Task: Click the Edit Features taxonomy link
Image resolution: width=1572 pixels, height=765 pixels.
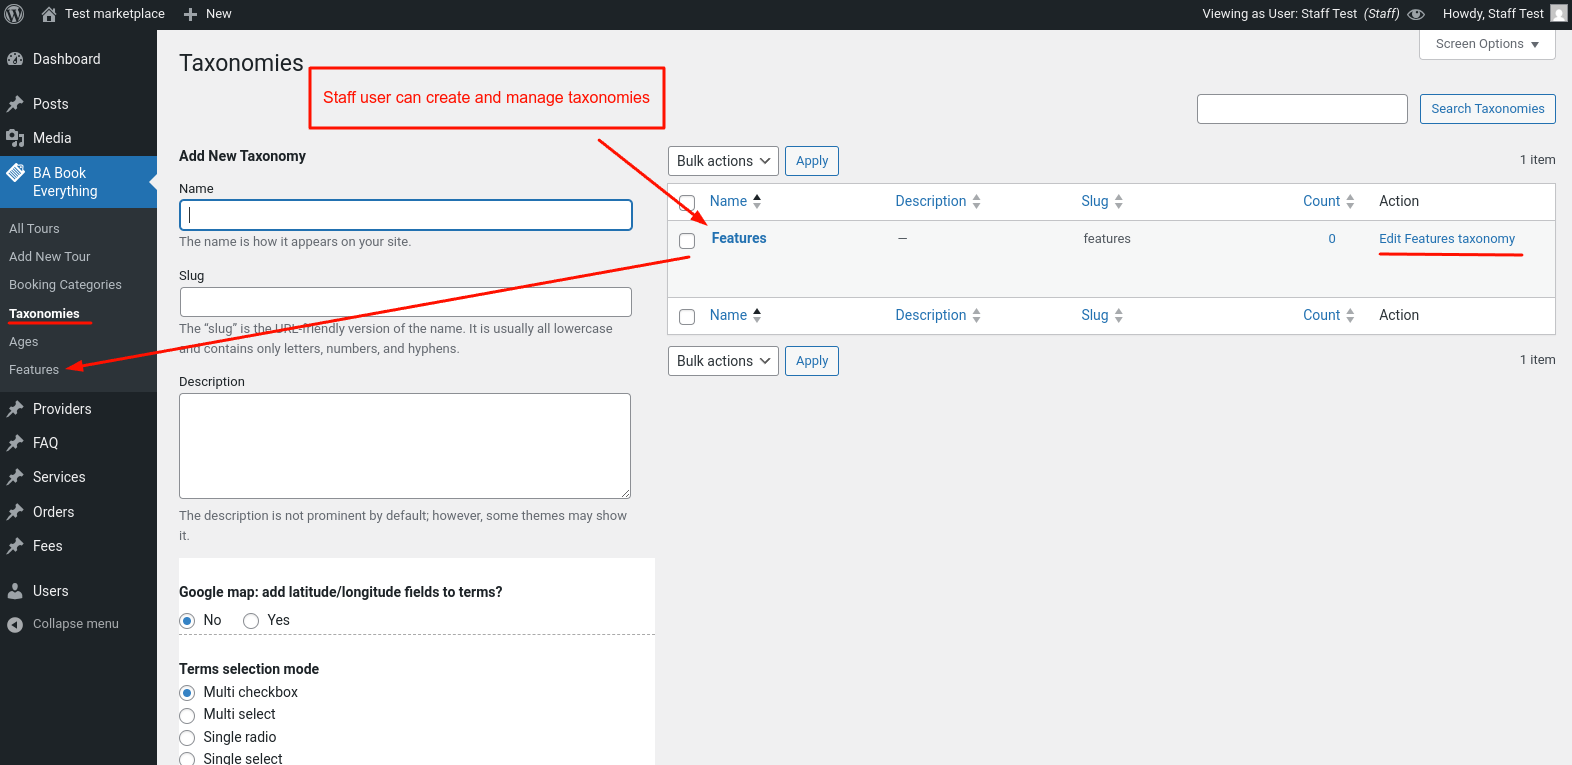Action: pyautogui.click(x=1446, y=239)
